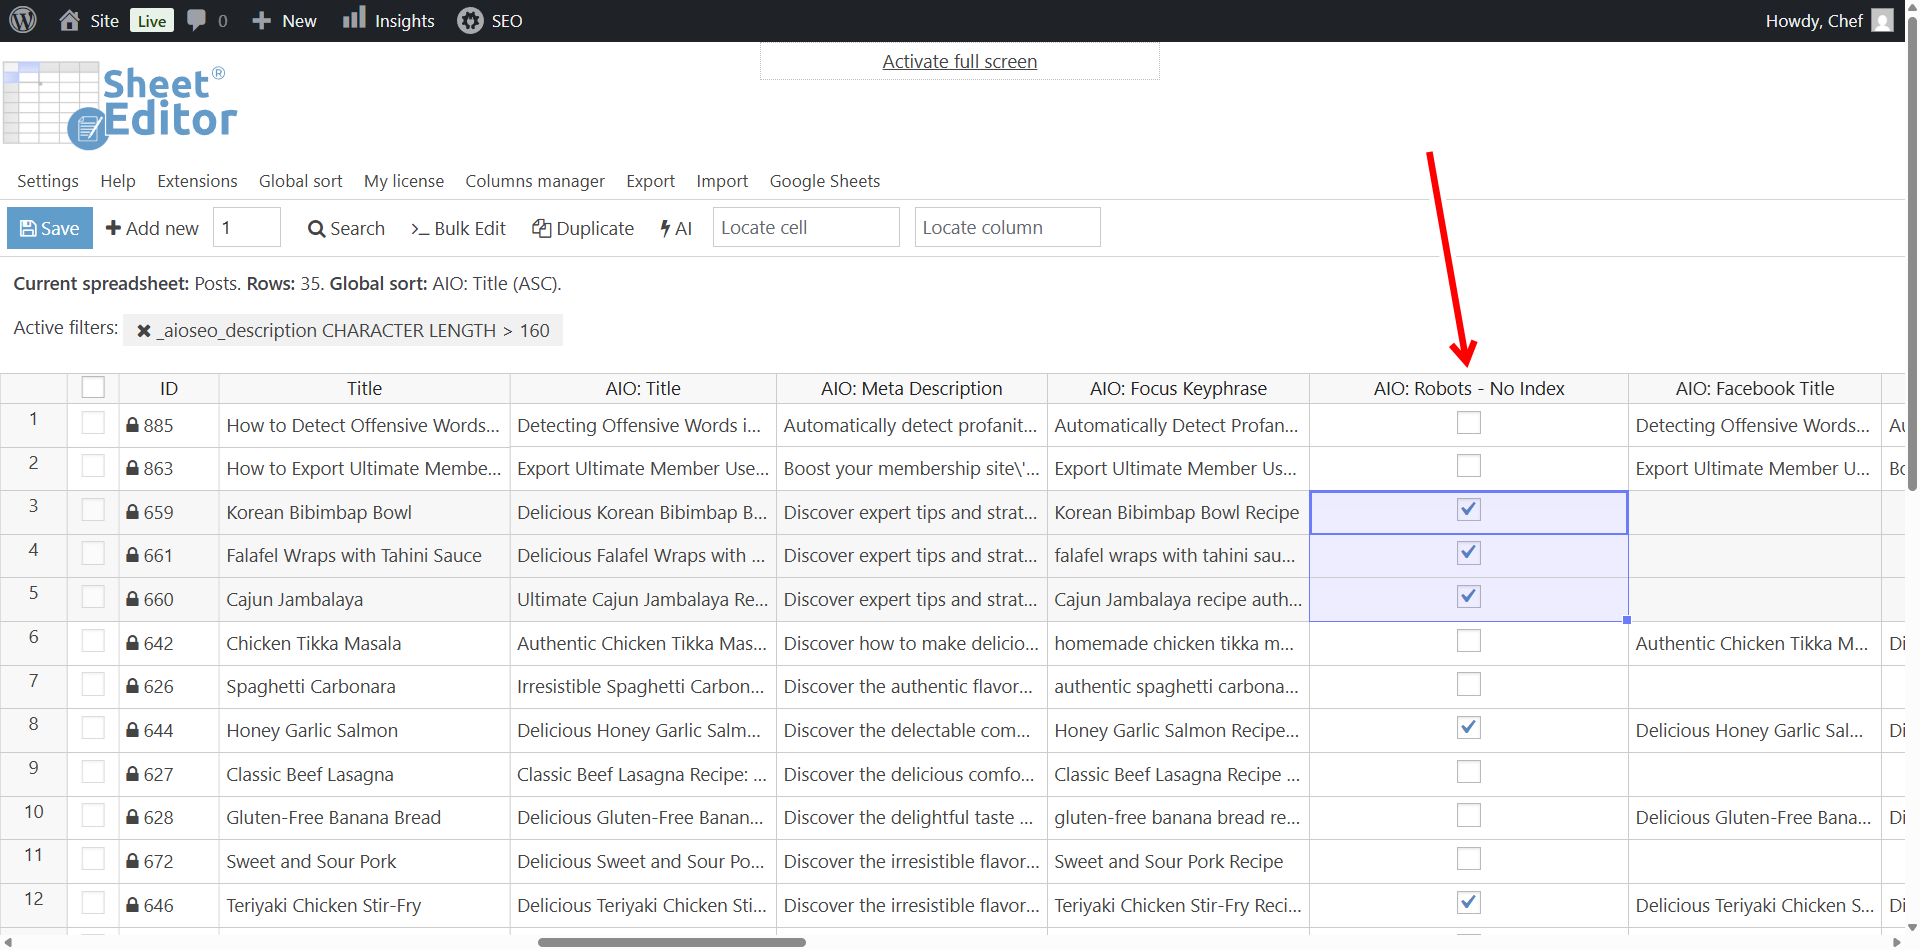Screen dimensions: 1920x950
Task: Open Bulk Edit tool
Action: pos(458,228)
